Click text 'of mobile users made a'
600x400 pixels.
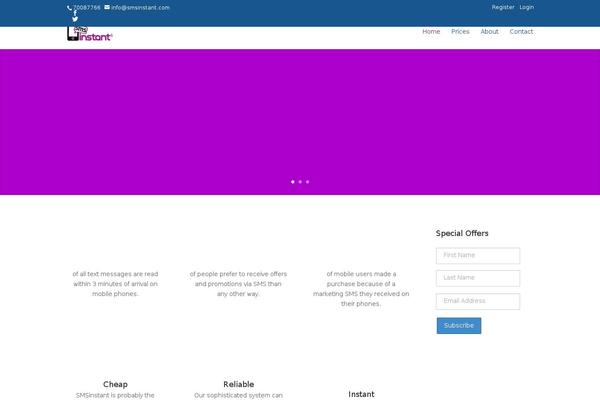pyautogui.click(x=361, y=274)
